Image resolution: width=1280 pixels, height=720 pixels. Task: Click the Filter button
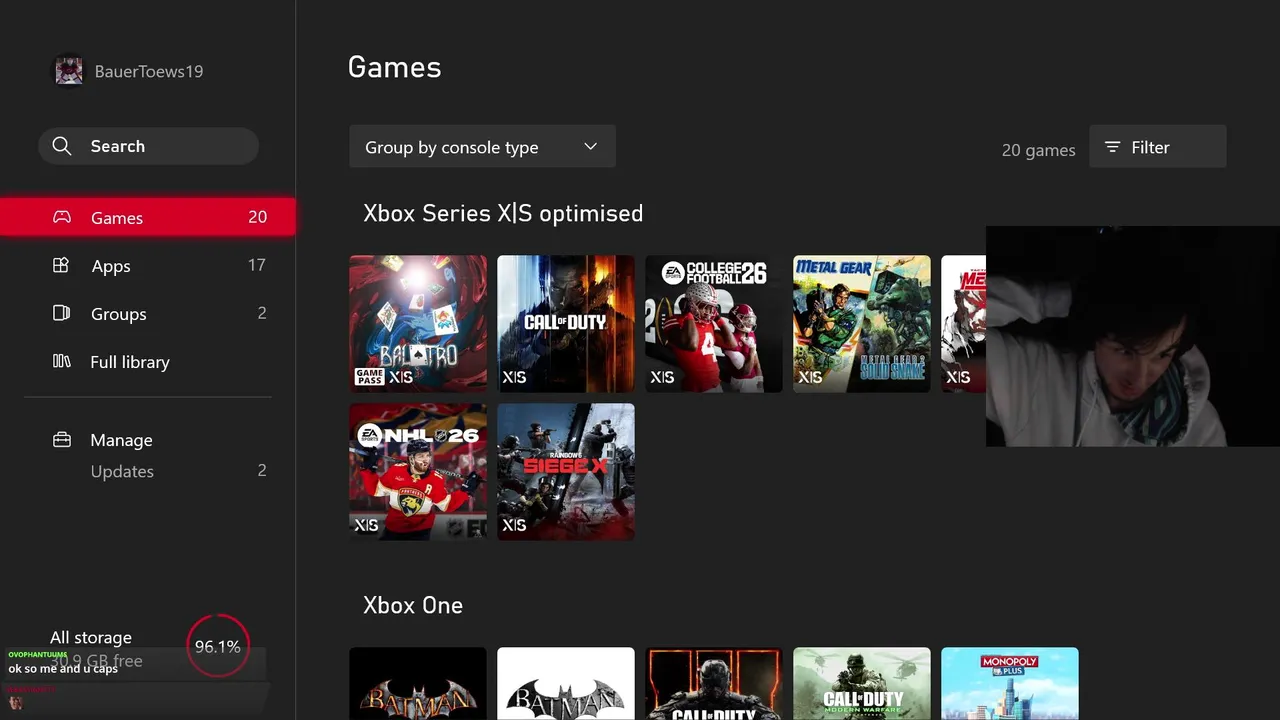point(1157,147)
